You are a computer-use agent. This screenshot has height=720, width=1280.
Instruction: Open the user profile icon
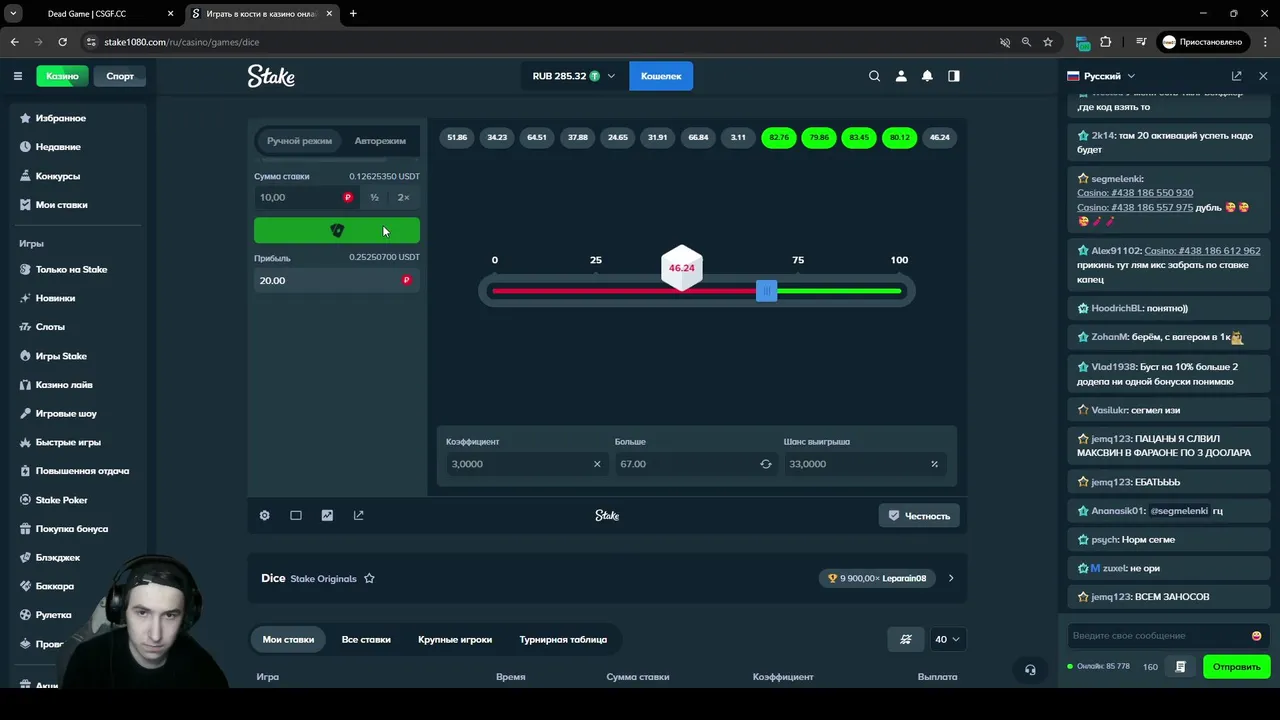click(901, 76)
